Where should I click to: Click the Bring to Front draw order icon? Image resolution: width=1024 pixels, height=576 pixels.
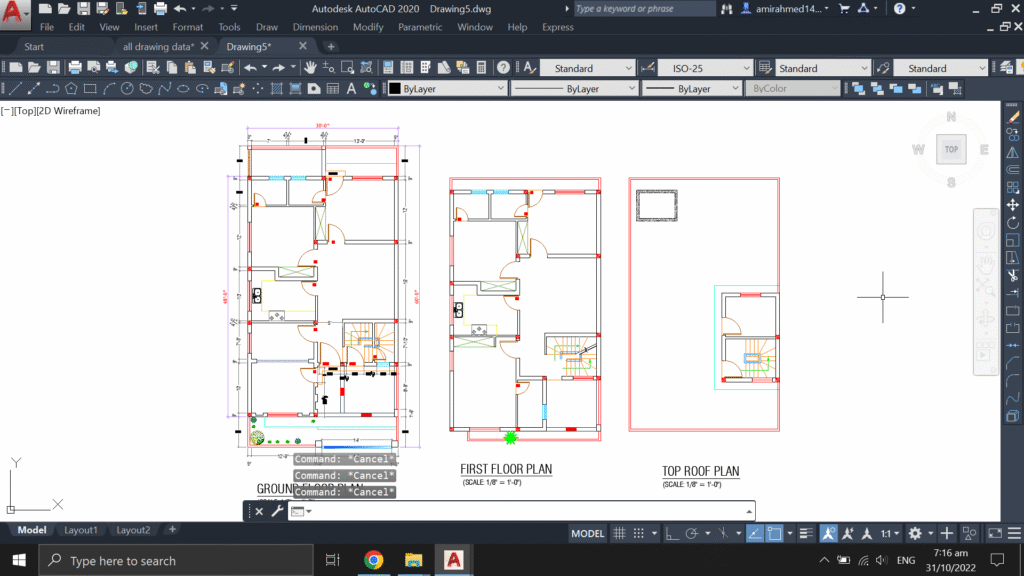pyautogui.click(x=858, y=89)
